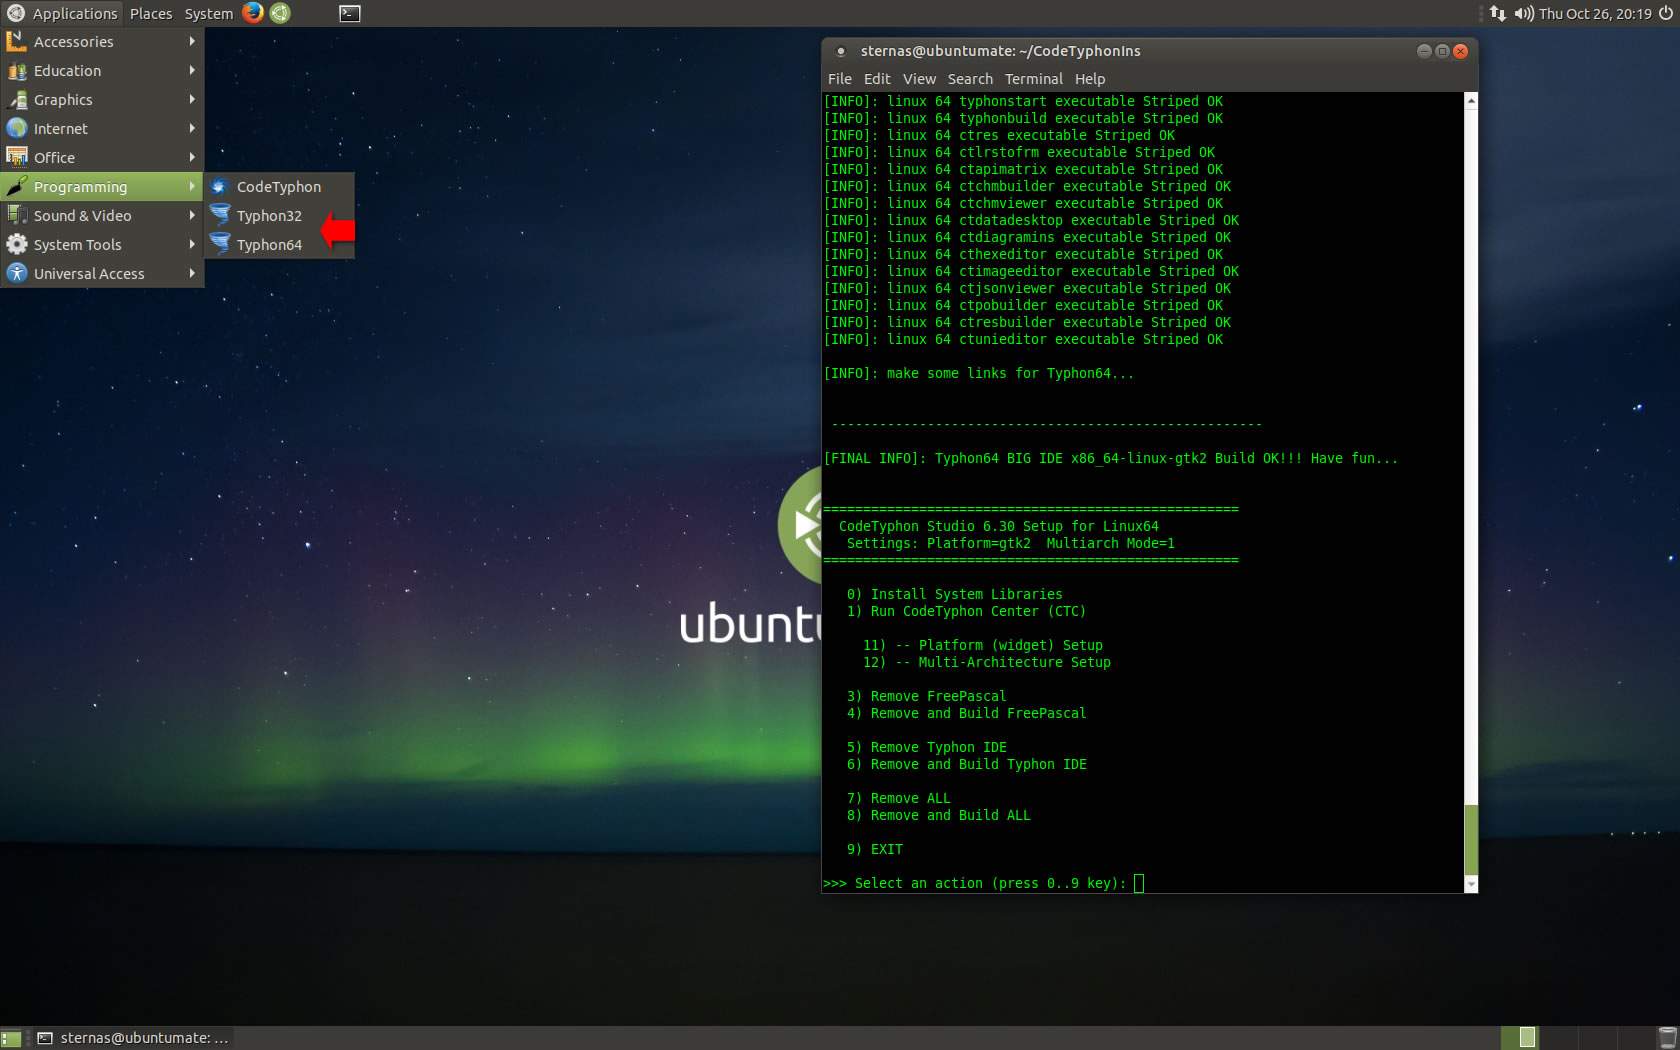Click '0) Install System Libraries' text
1680x1050 pixels.
coord(954,594)
